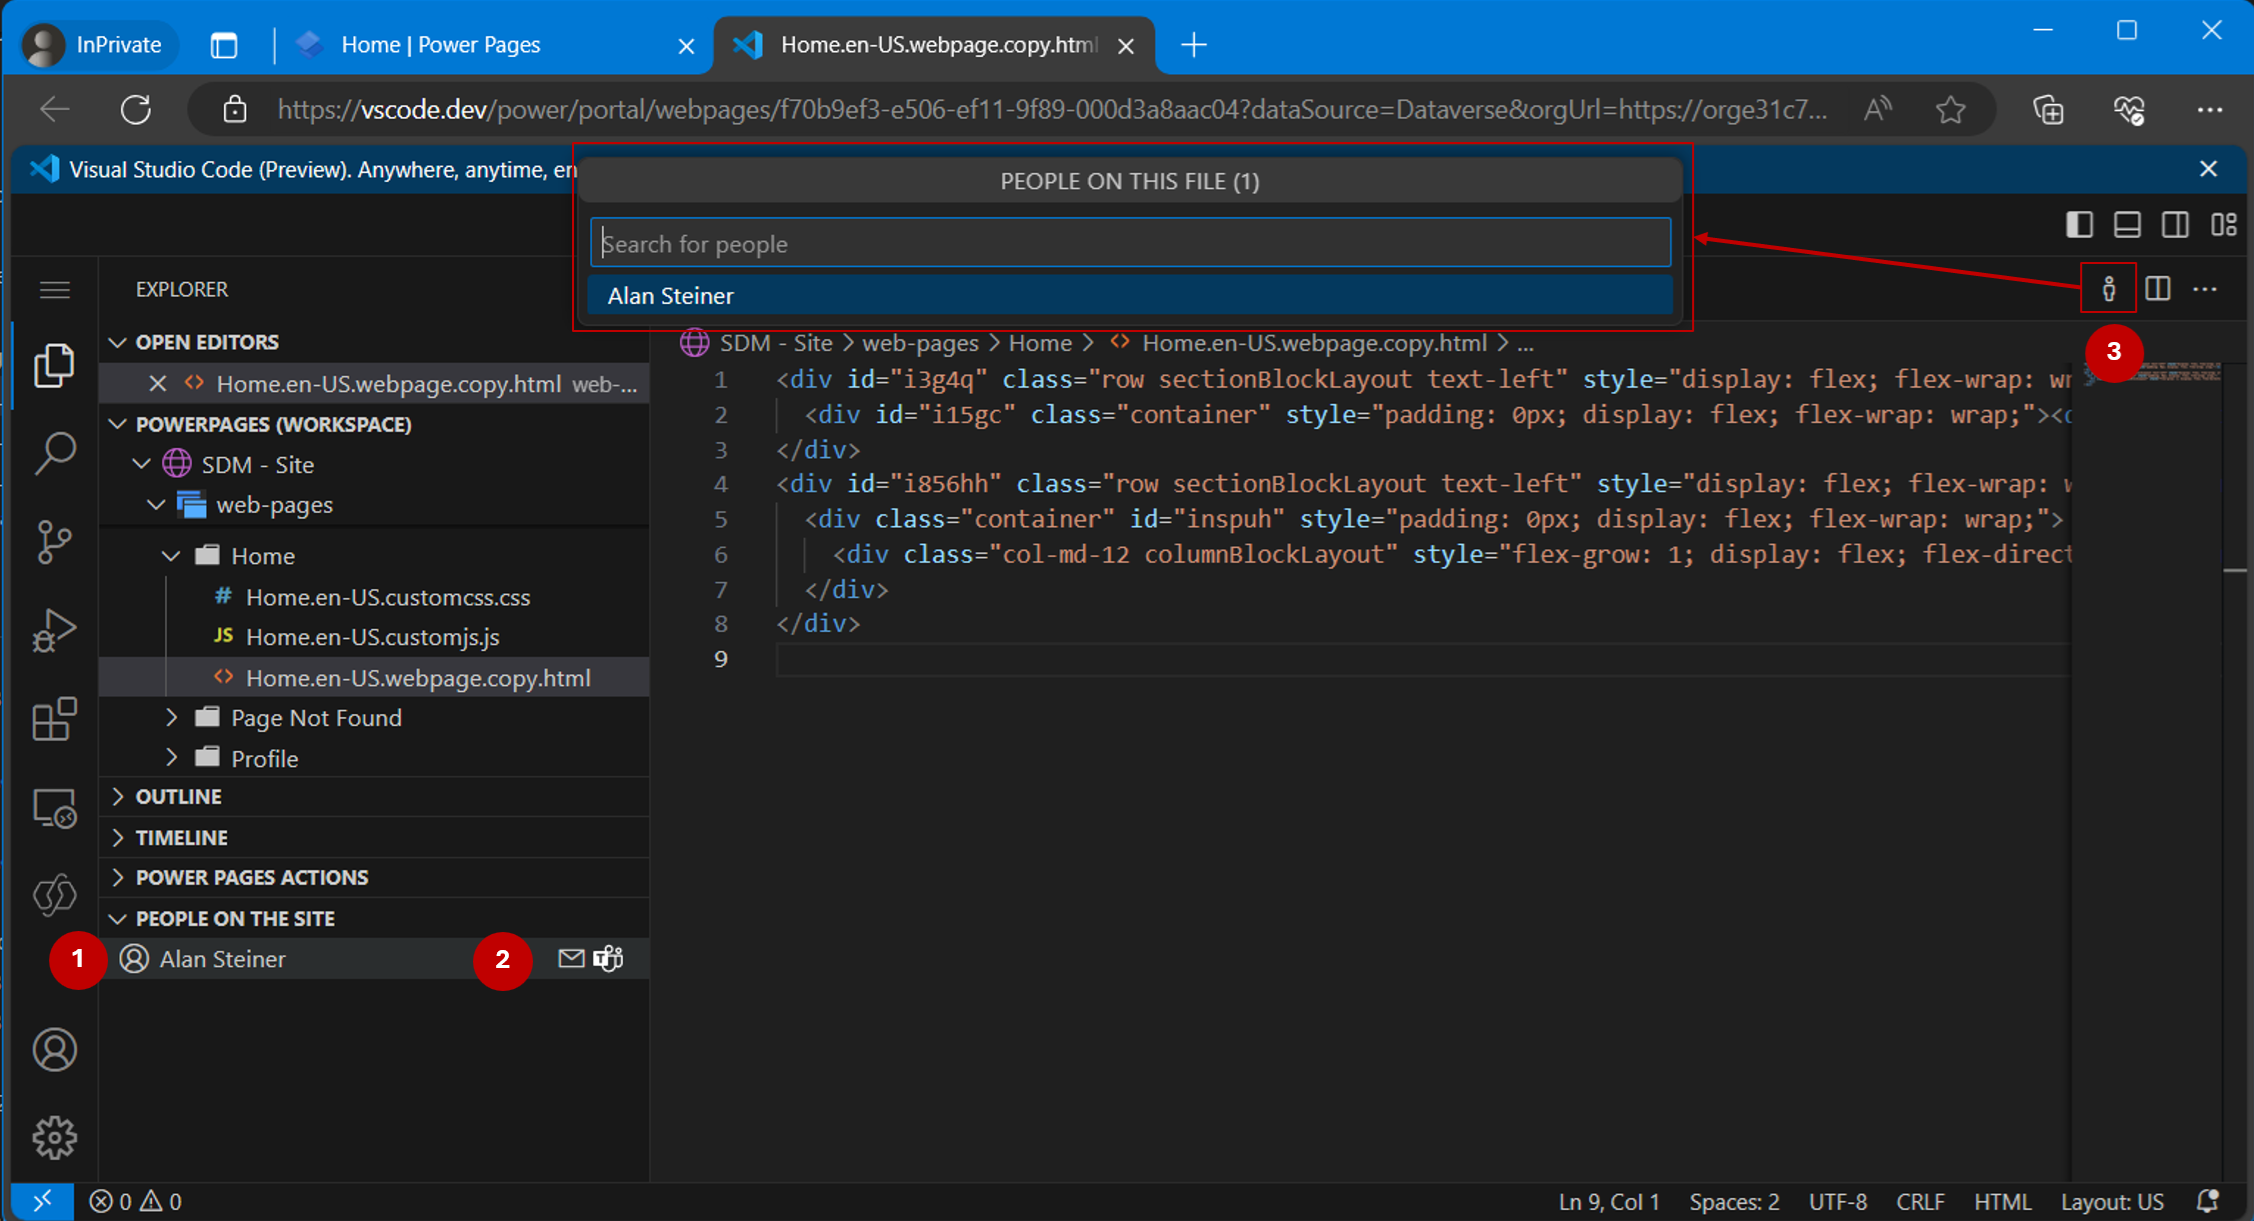The width and height of the screenshot is (2254, 1221).
Task: Send an email to Alan Steiner
Action: click(x=571, y=958)
